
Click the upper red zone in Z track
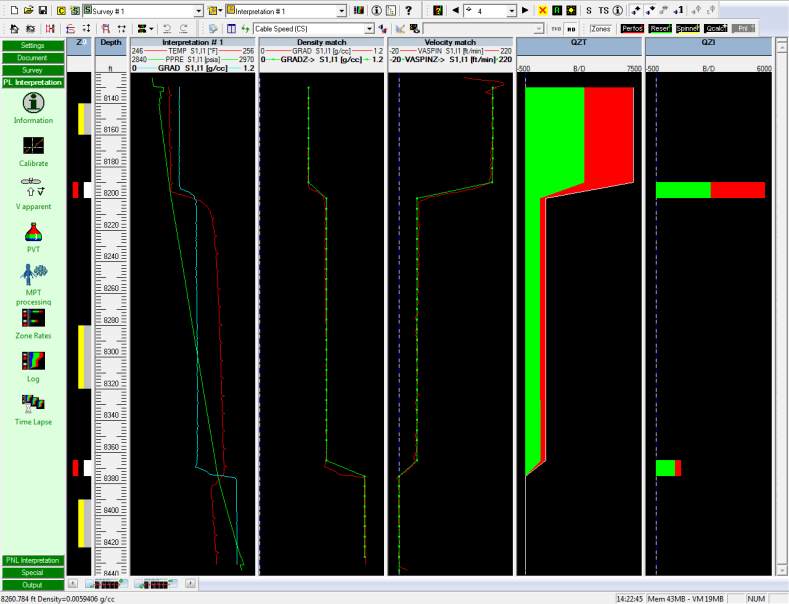(75, 190)
